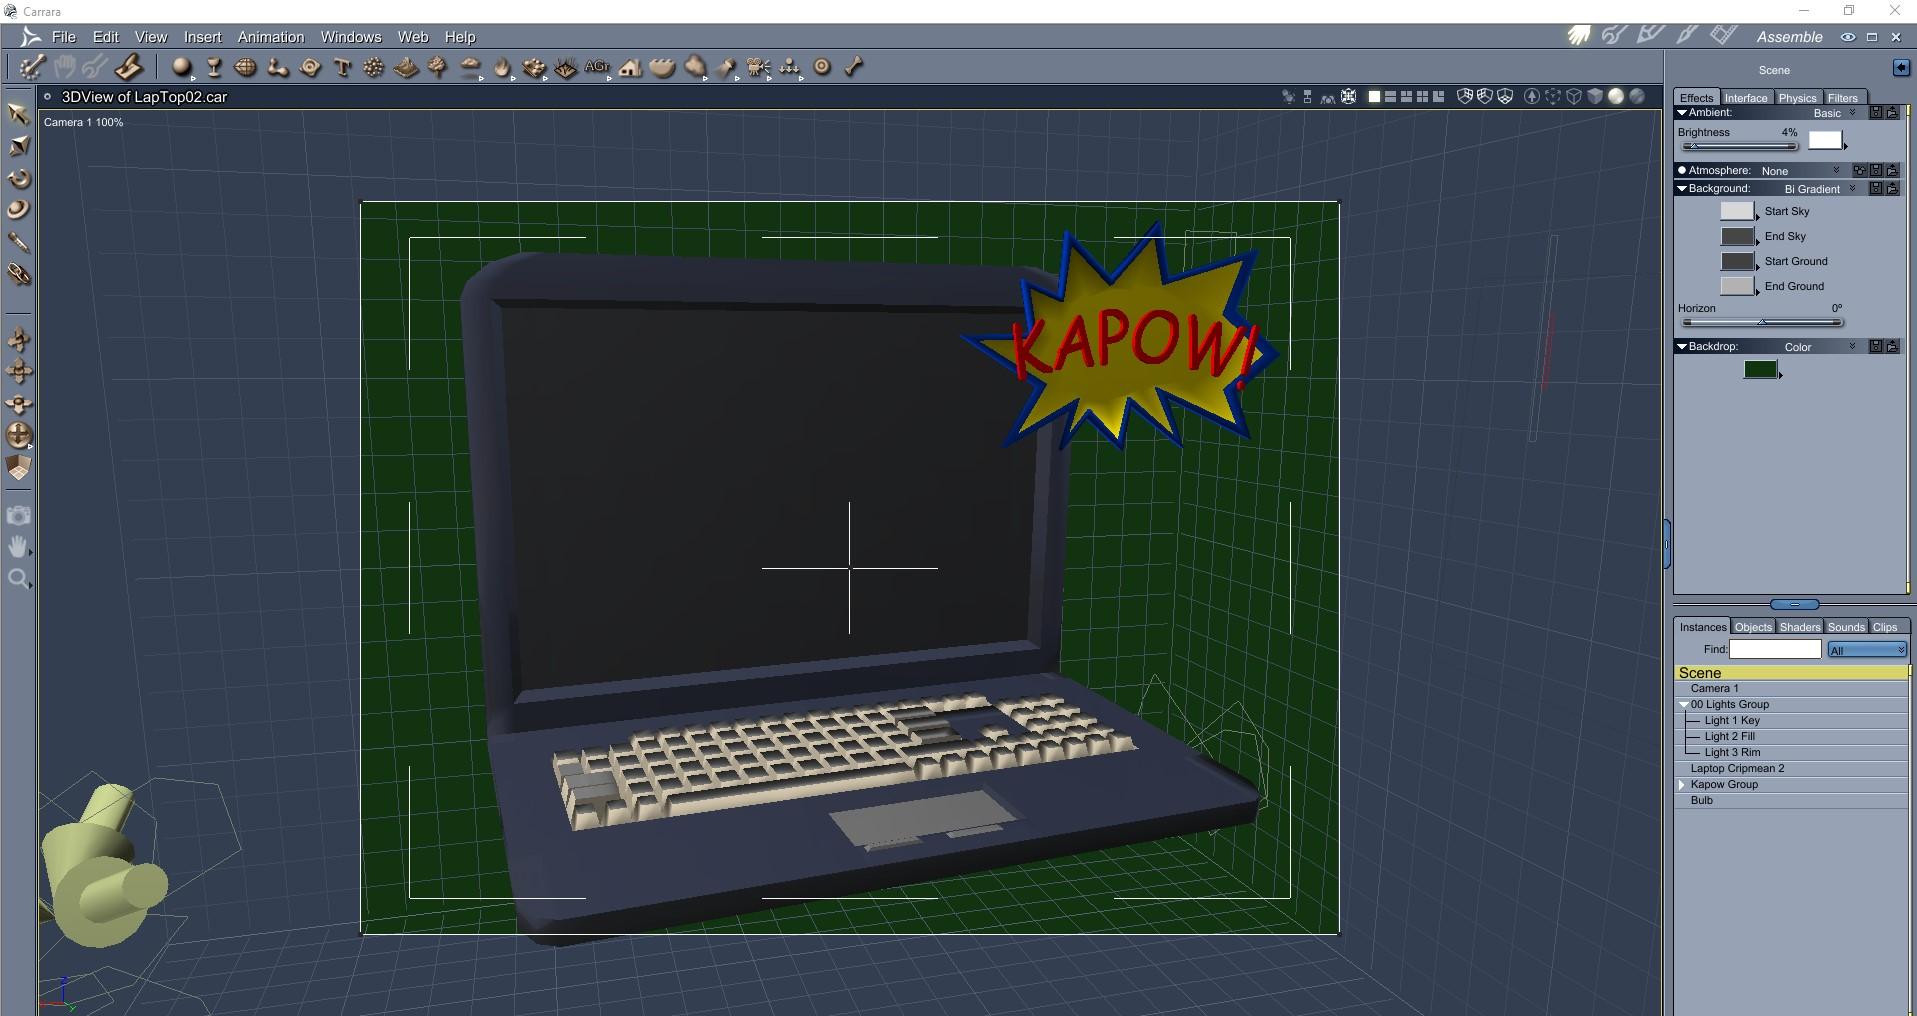Viewport: 1917px width, 1016px height.
Task: Open the File menu
Action: click(64, 37)
